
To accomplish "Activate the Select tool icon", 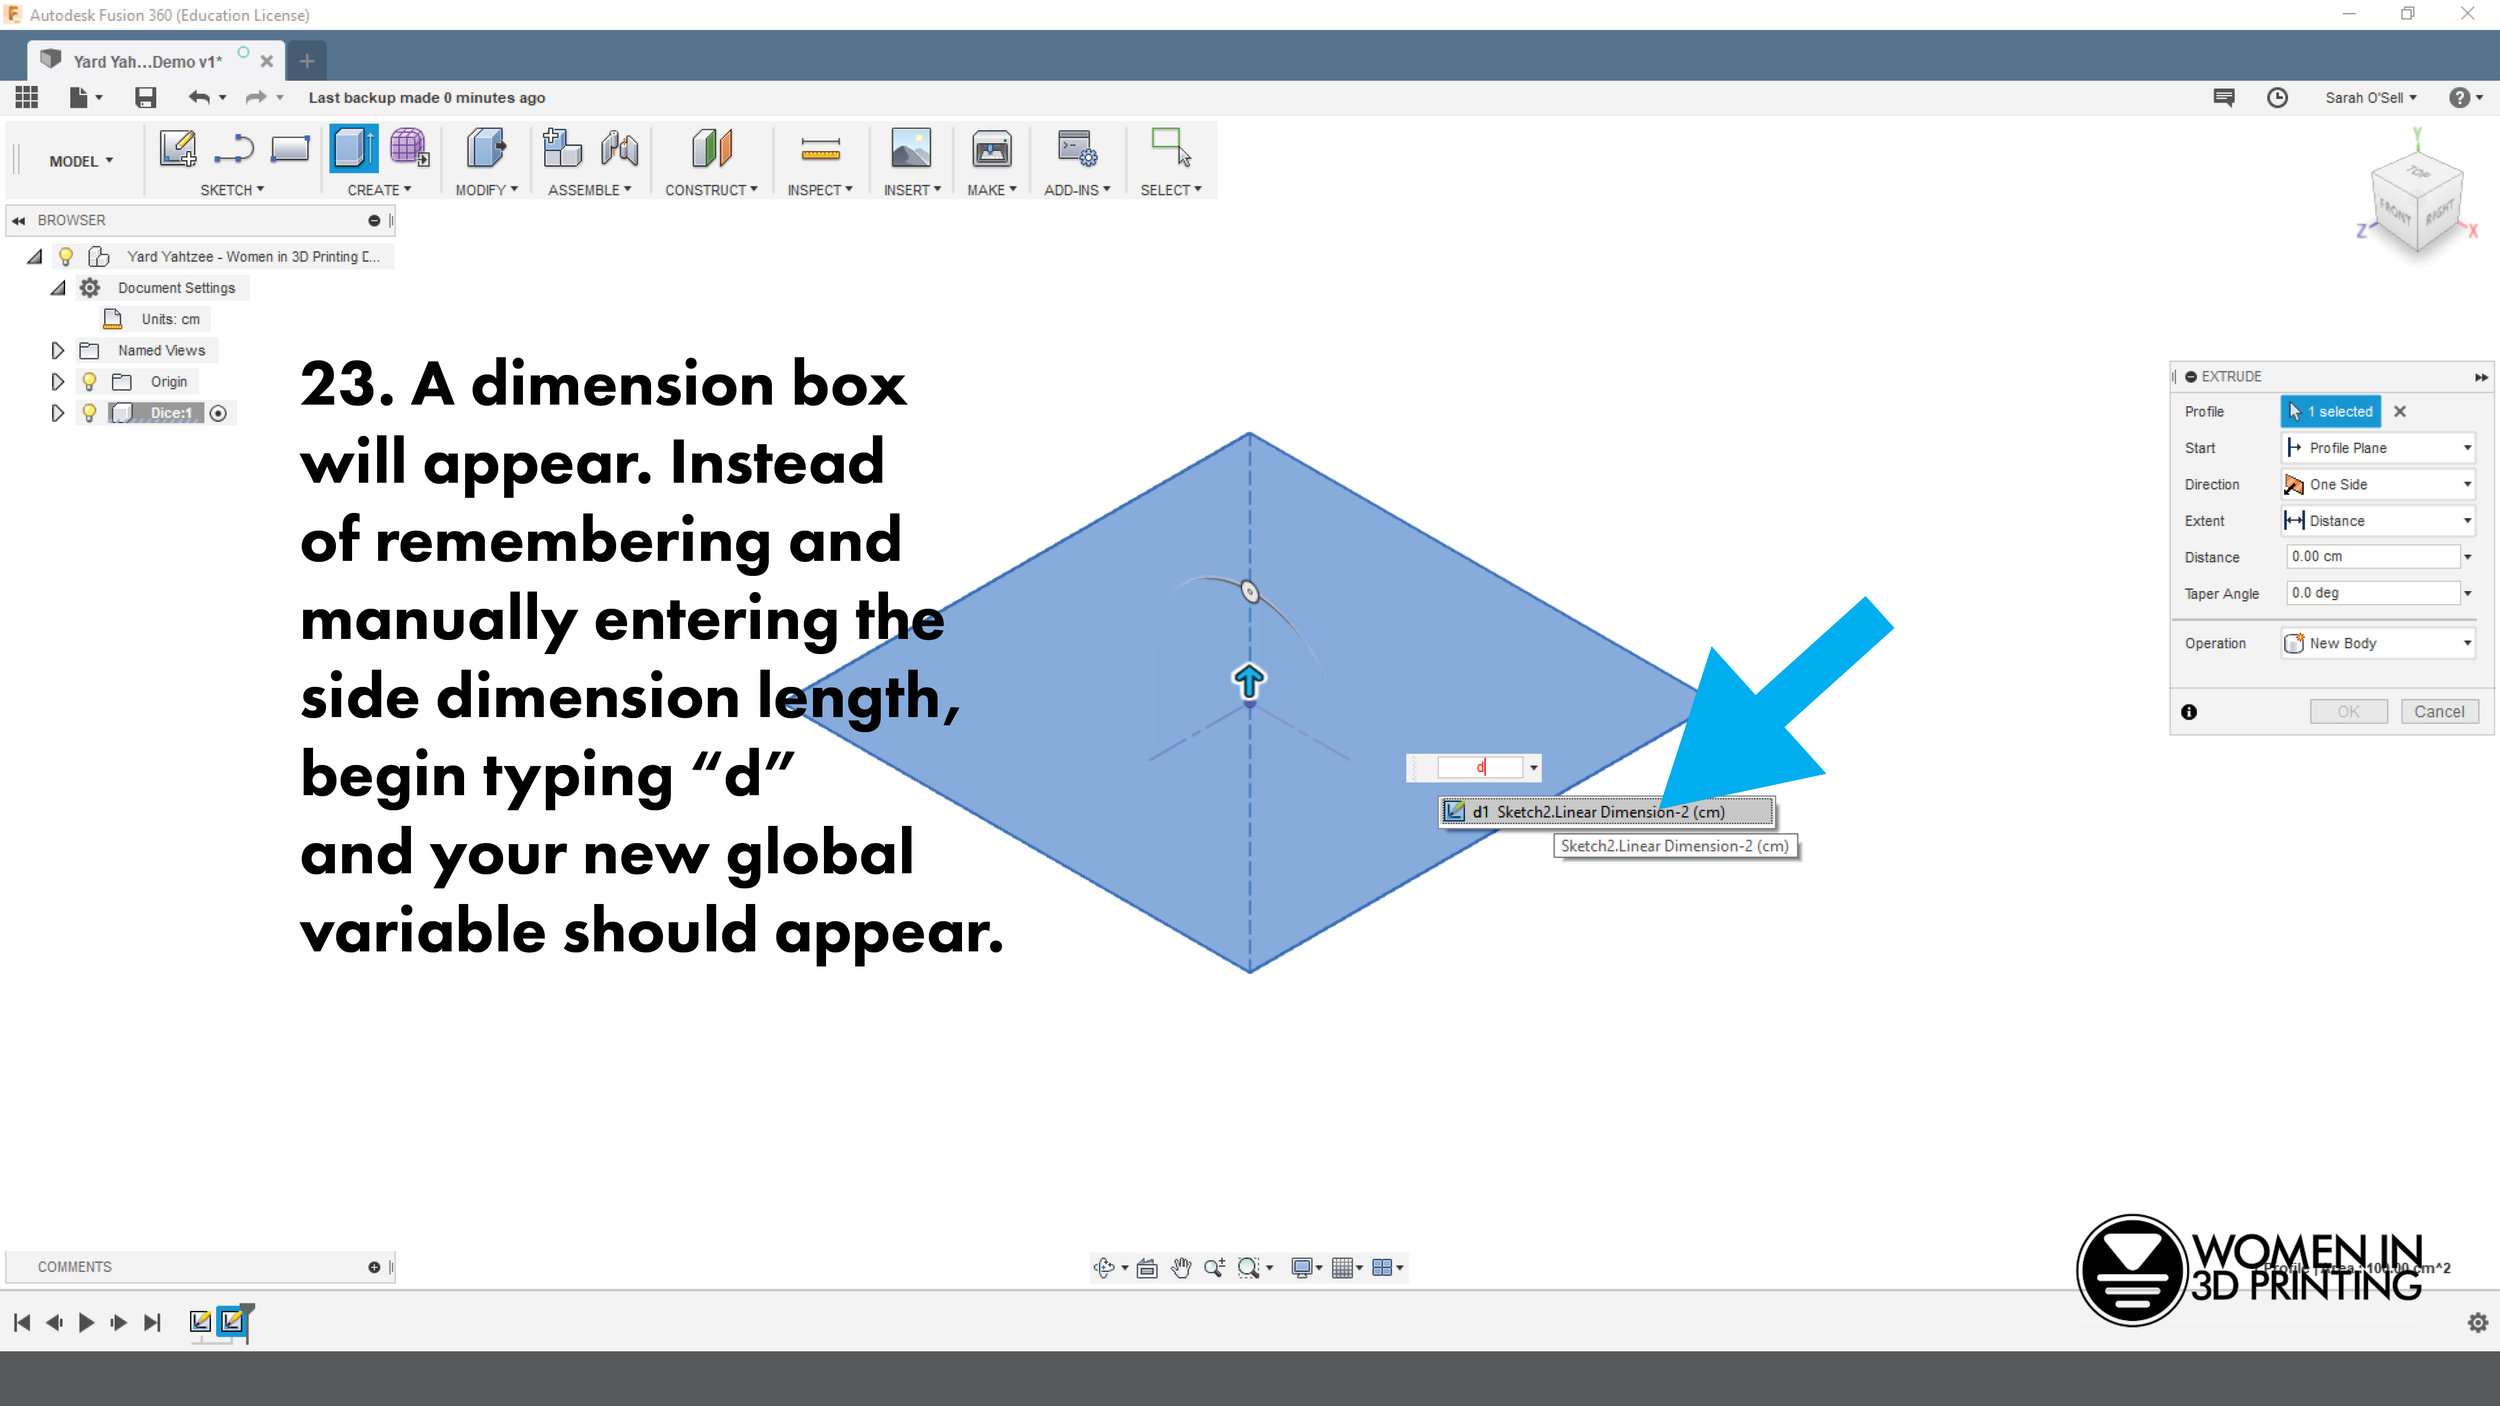I will click(1171, 148).
